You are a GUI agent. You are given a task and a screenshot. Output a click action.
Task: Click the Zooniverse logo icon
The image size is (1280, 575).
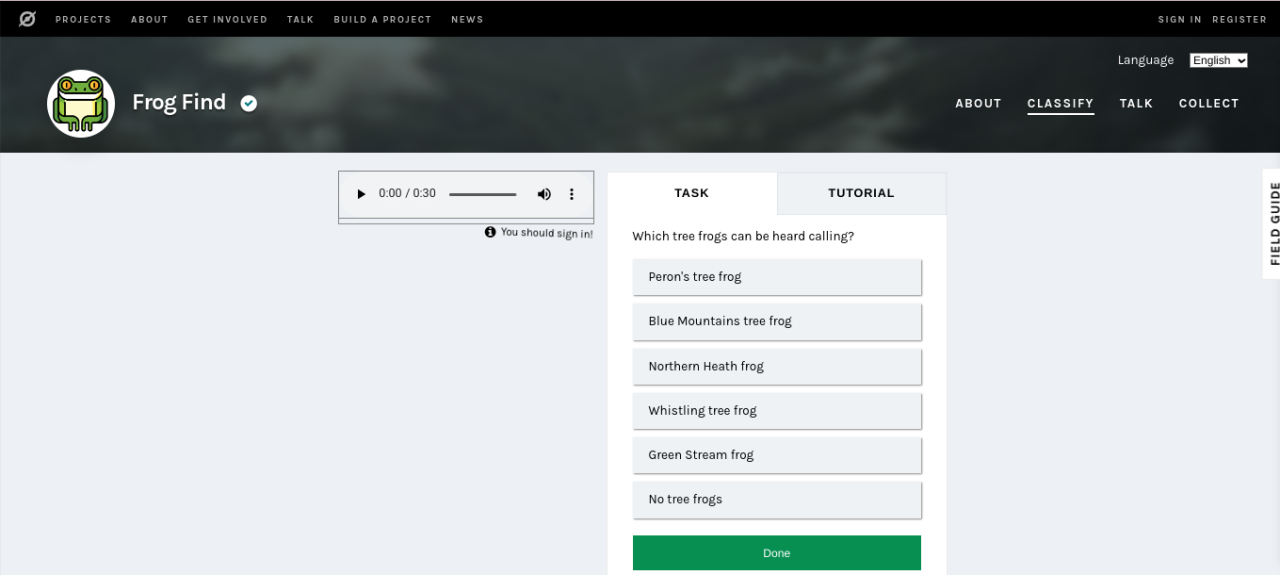pyautogui.click(x=27, y=19)
